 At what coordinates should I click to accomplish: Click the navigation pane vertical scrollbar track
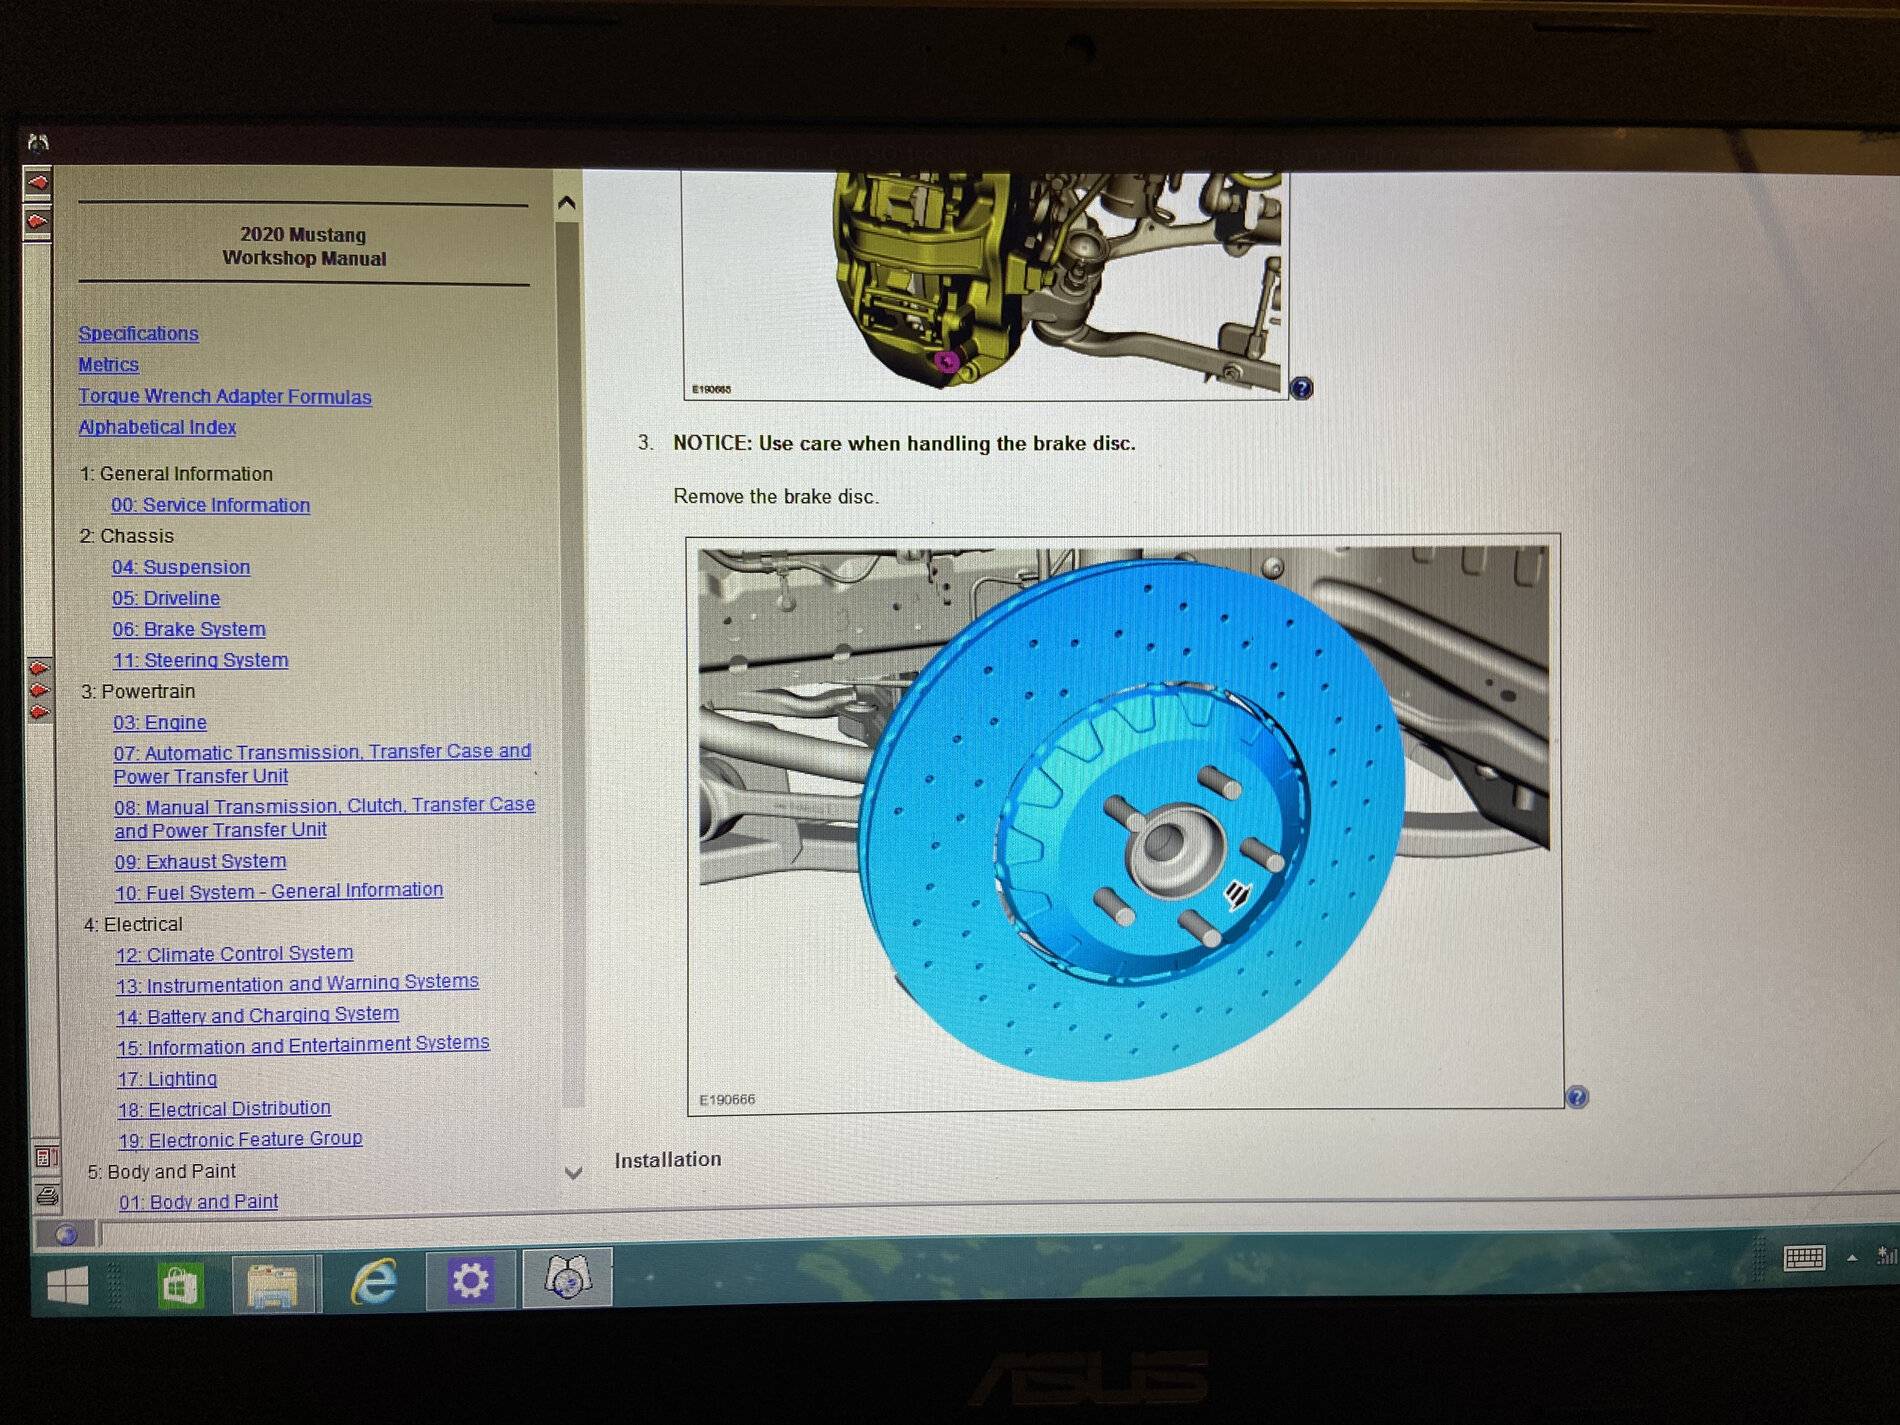tap(570, 665)
